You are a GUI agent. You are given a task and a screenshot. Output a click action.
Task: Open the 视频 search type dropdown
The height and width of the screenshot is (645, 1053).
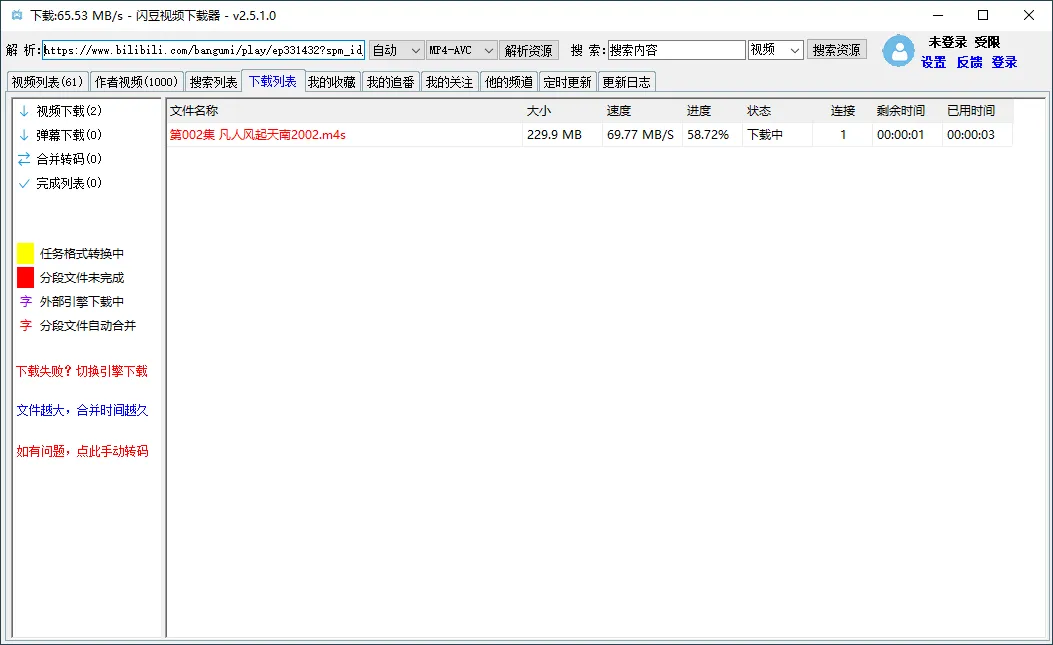775,49
